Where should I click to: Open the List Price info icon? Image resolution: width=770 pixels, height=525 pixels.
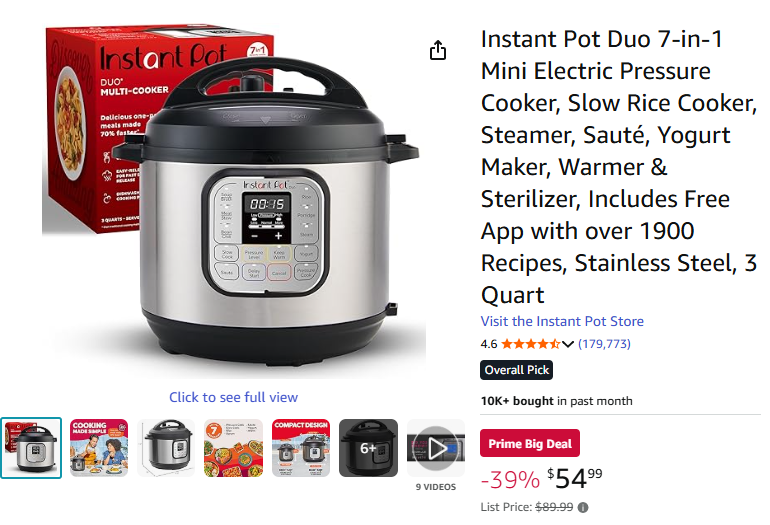click(583, 507)
